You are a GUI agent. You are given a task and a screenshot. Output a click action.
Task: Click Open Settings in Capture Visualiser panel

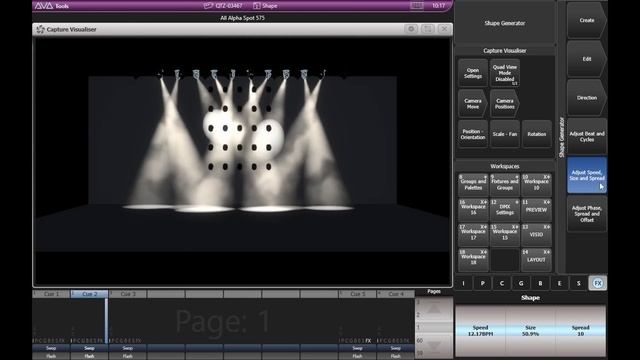(473, 73)
